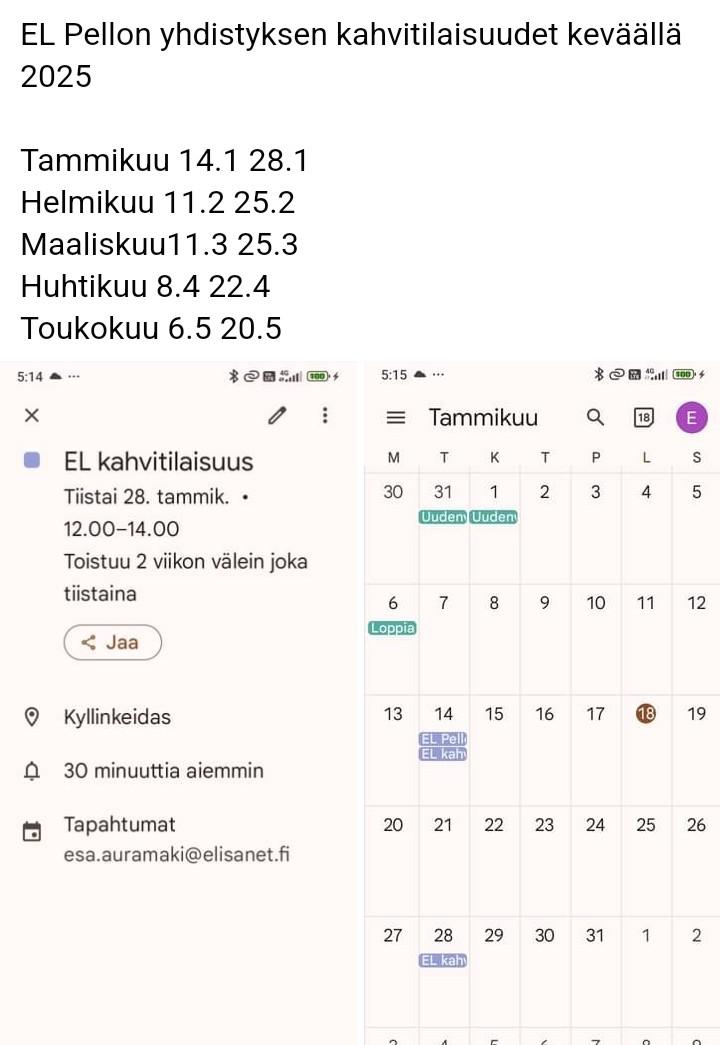This screenshot has height=1045, width=720.
Task: Tap the calendar search magnifier icon
Action: coord(596,418)
